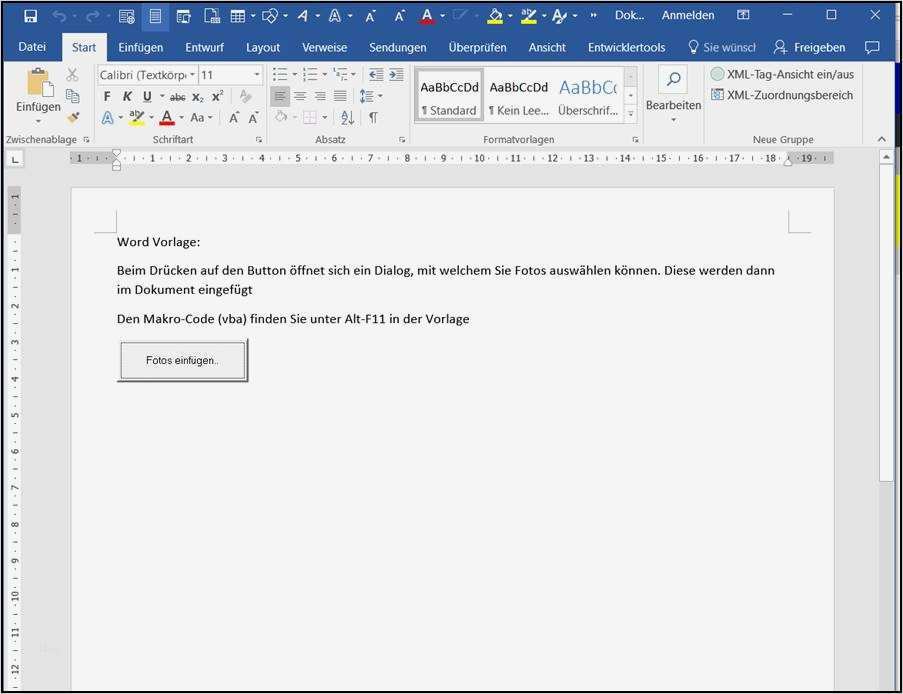This screenshot has width=903, height=694.
Task: Toggle italic with the K button
Action: pyautogui.click(x=127, y=97)
